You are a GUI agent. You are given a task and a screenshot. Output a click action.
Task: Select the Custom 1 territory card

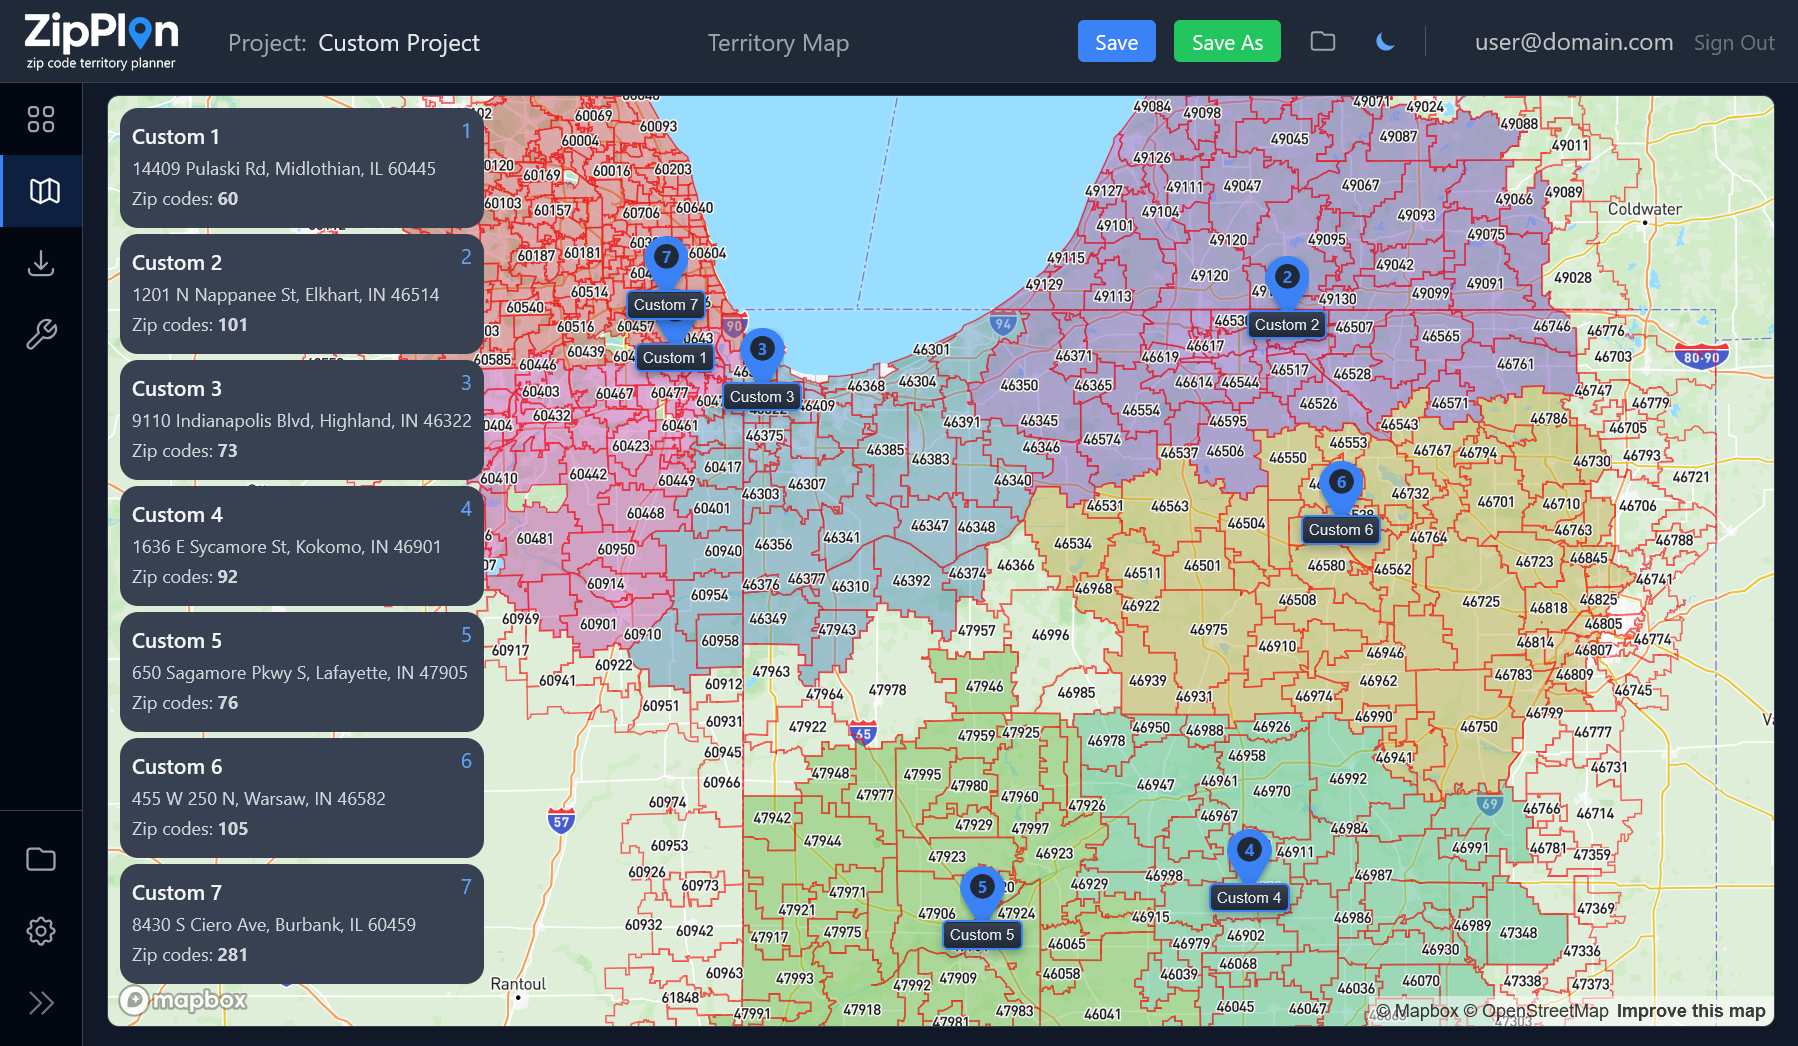pos(301,167)
